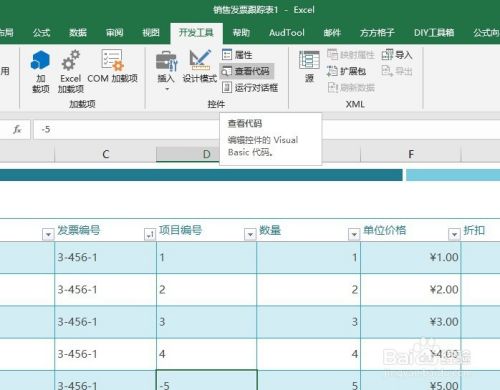Switch to 审阅 ribbon tab
This screenshot has width=500, height=390.
[114, 33]
